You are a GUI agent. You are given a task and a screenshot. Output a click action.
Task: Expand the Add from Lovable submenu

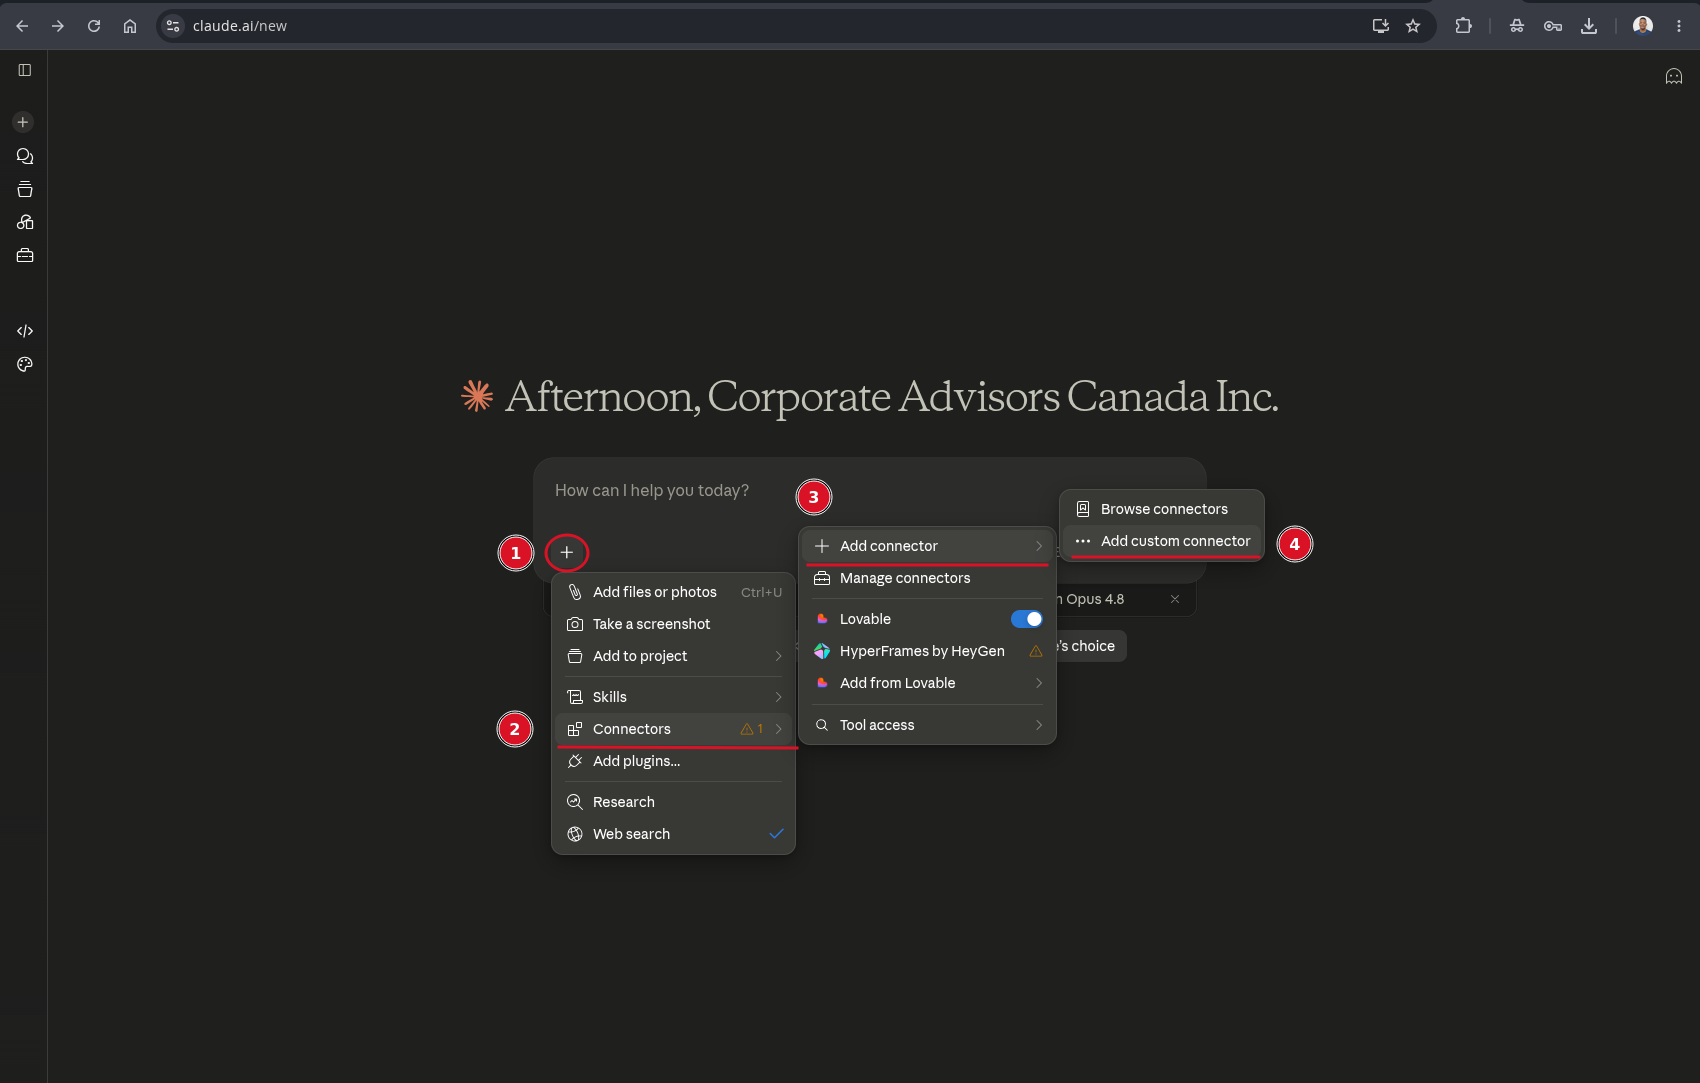tap(928, 683)
